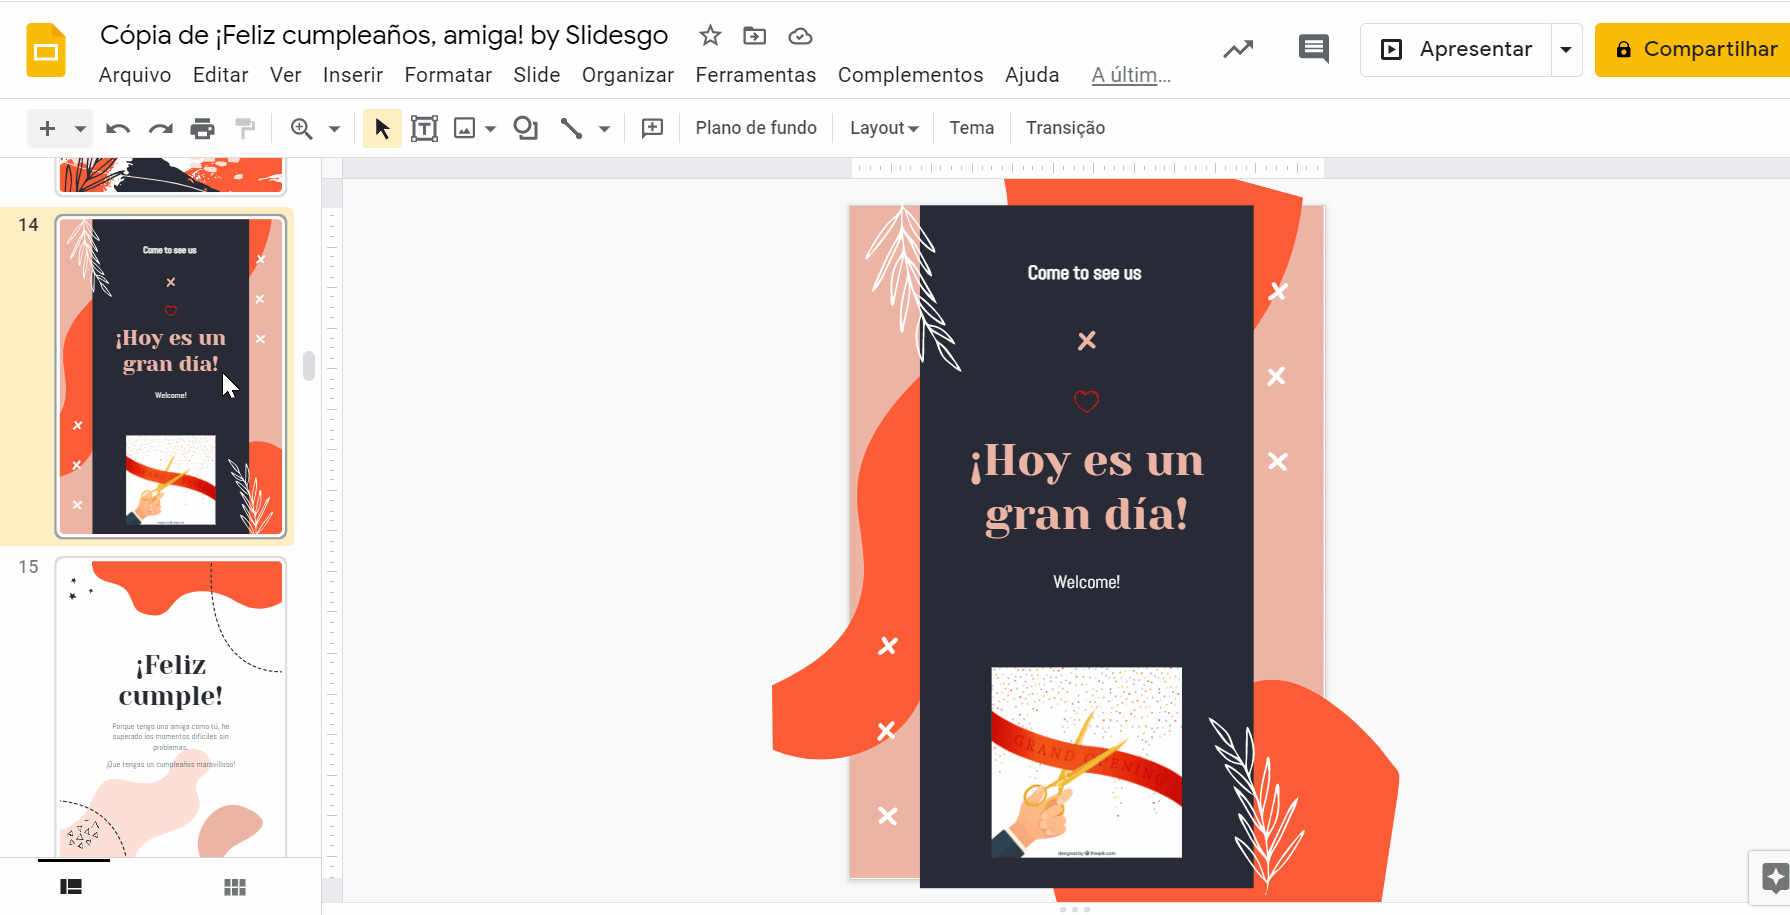Expand insert image dropdown arrow
This screenshot has width=1790, height=915.
[x=490, y=128]
